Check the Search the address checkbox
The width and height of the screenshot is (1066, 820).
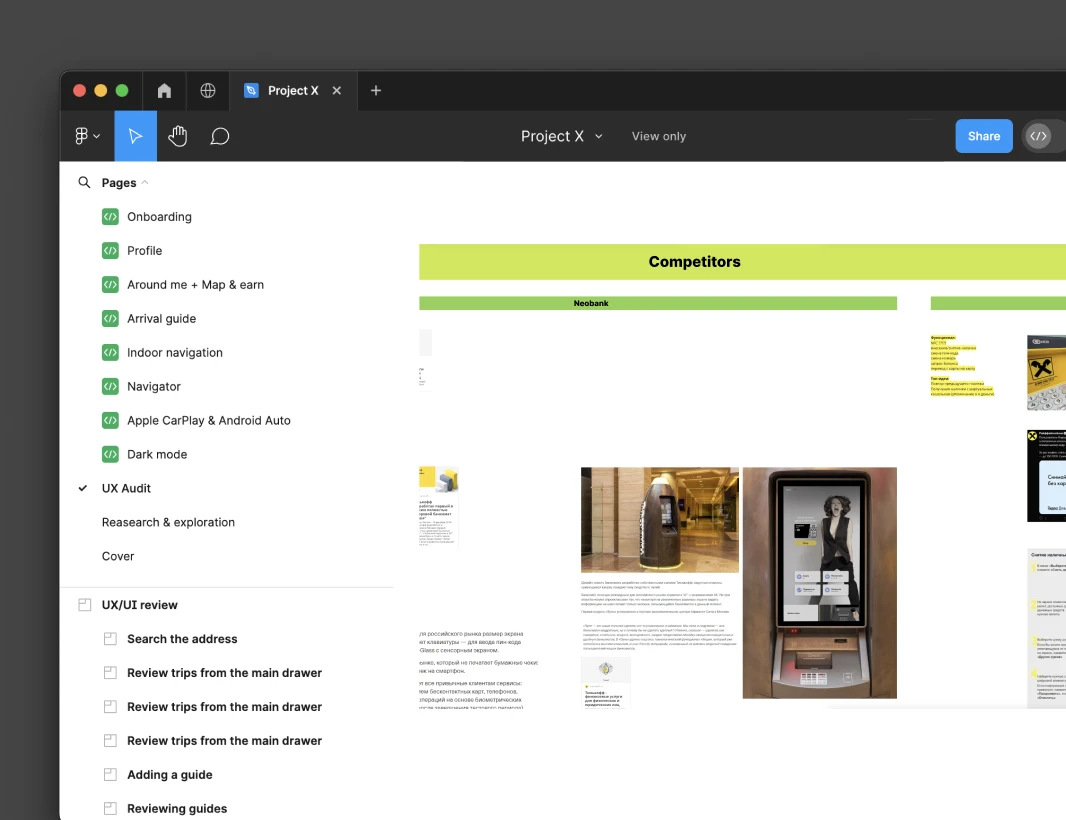point(110,639)
